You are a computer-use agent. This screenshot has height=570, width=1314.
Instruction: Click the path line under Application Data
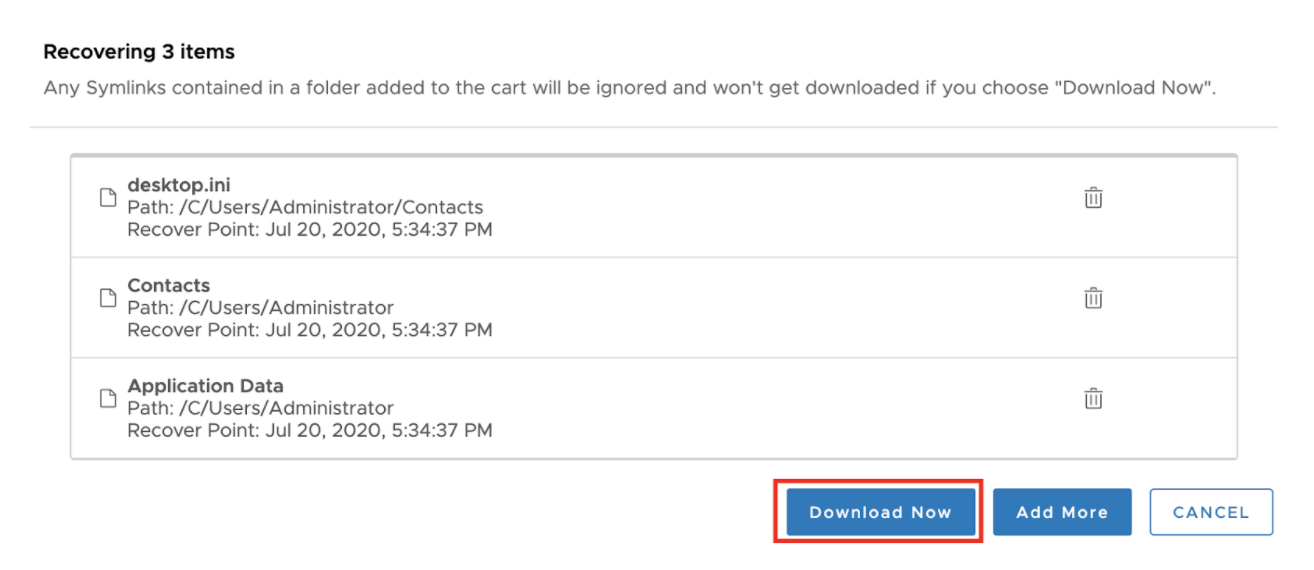[260, 408]
